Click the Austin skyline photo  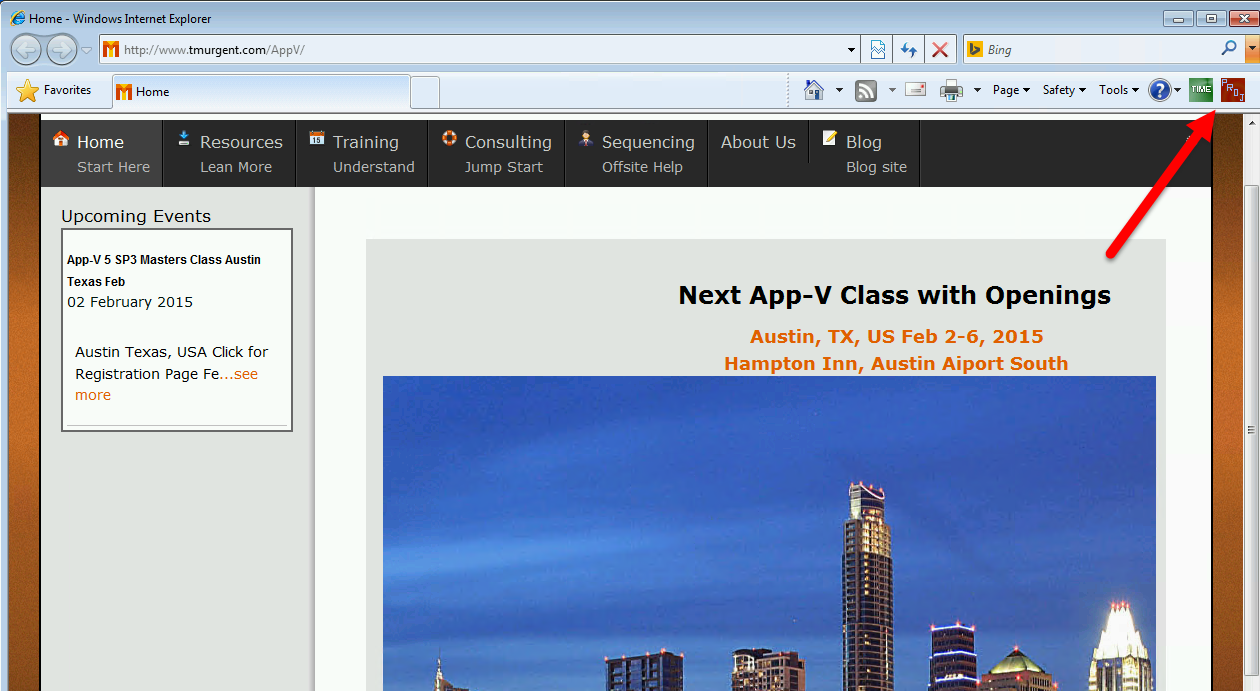point(769,533)
